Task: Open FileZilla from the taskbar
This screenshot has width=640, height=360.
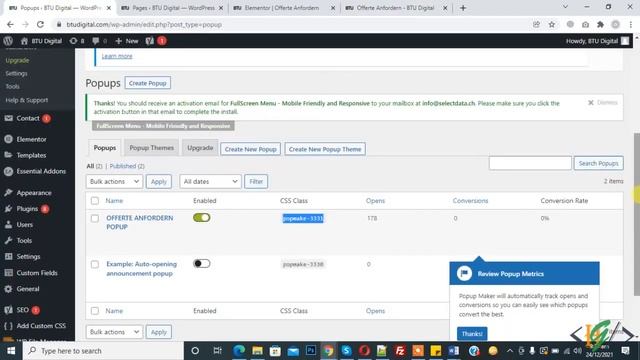Action: coord(400,351)
